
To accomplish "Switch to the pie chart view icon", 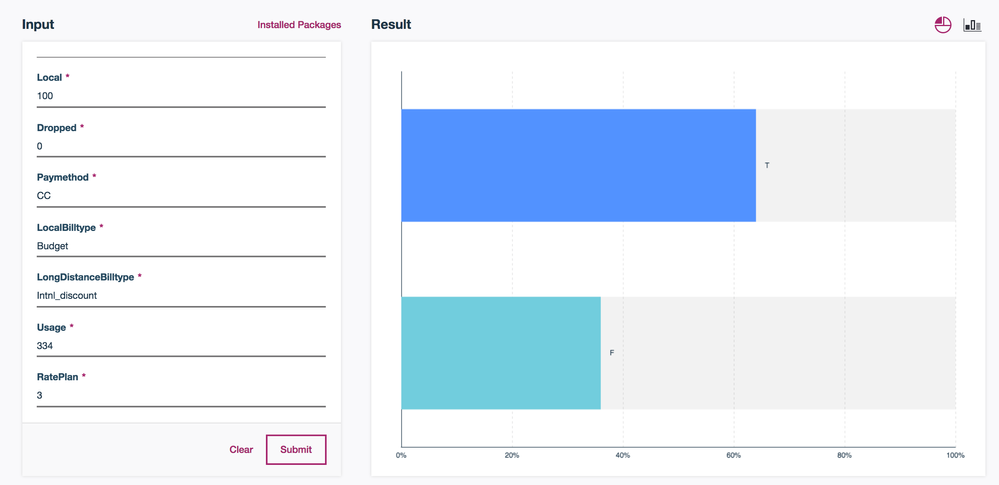I will click(942, 25).
